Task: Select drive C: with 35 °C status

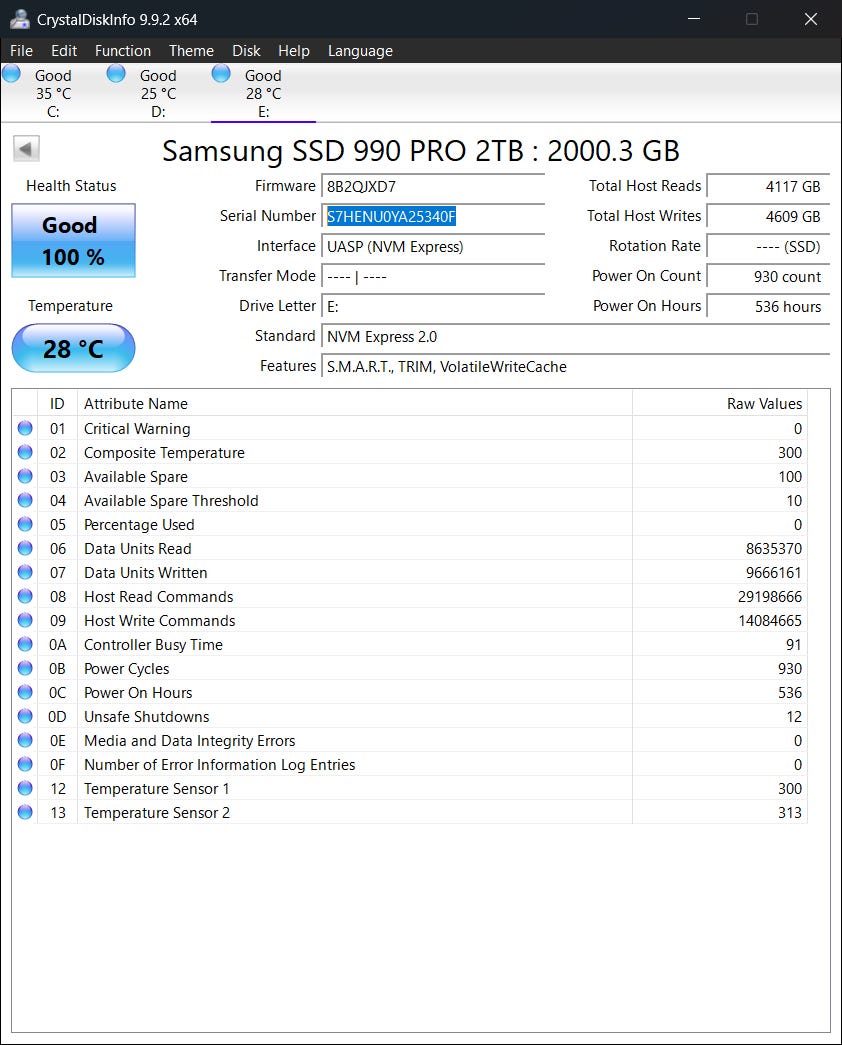Action: [x=53, y=93]
